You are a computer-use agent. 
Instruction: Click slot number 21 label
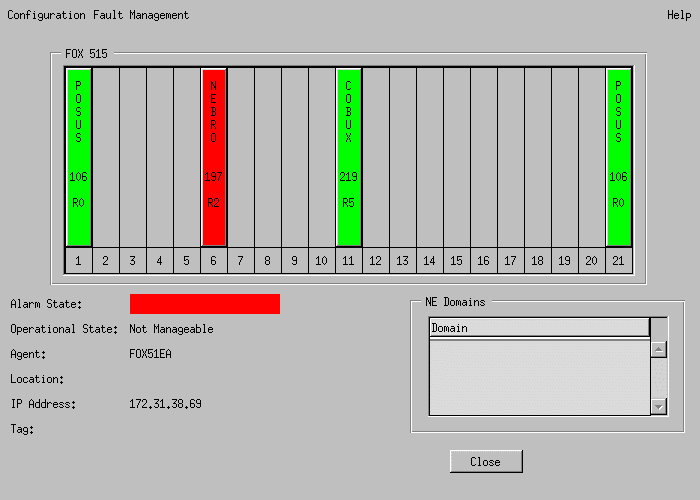(618, 261)
